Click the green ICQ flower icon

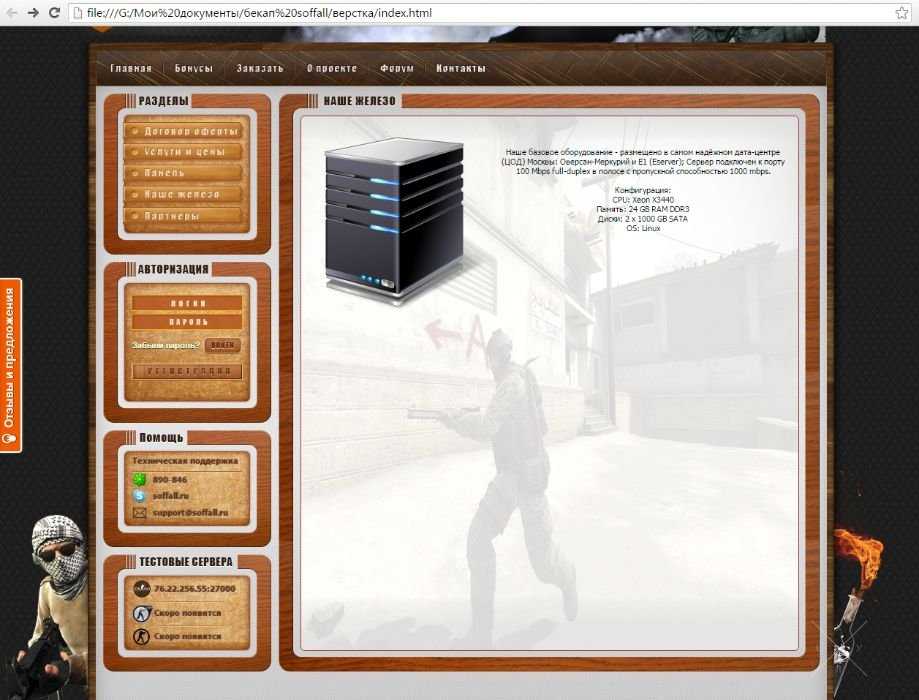pos(139,480)
